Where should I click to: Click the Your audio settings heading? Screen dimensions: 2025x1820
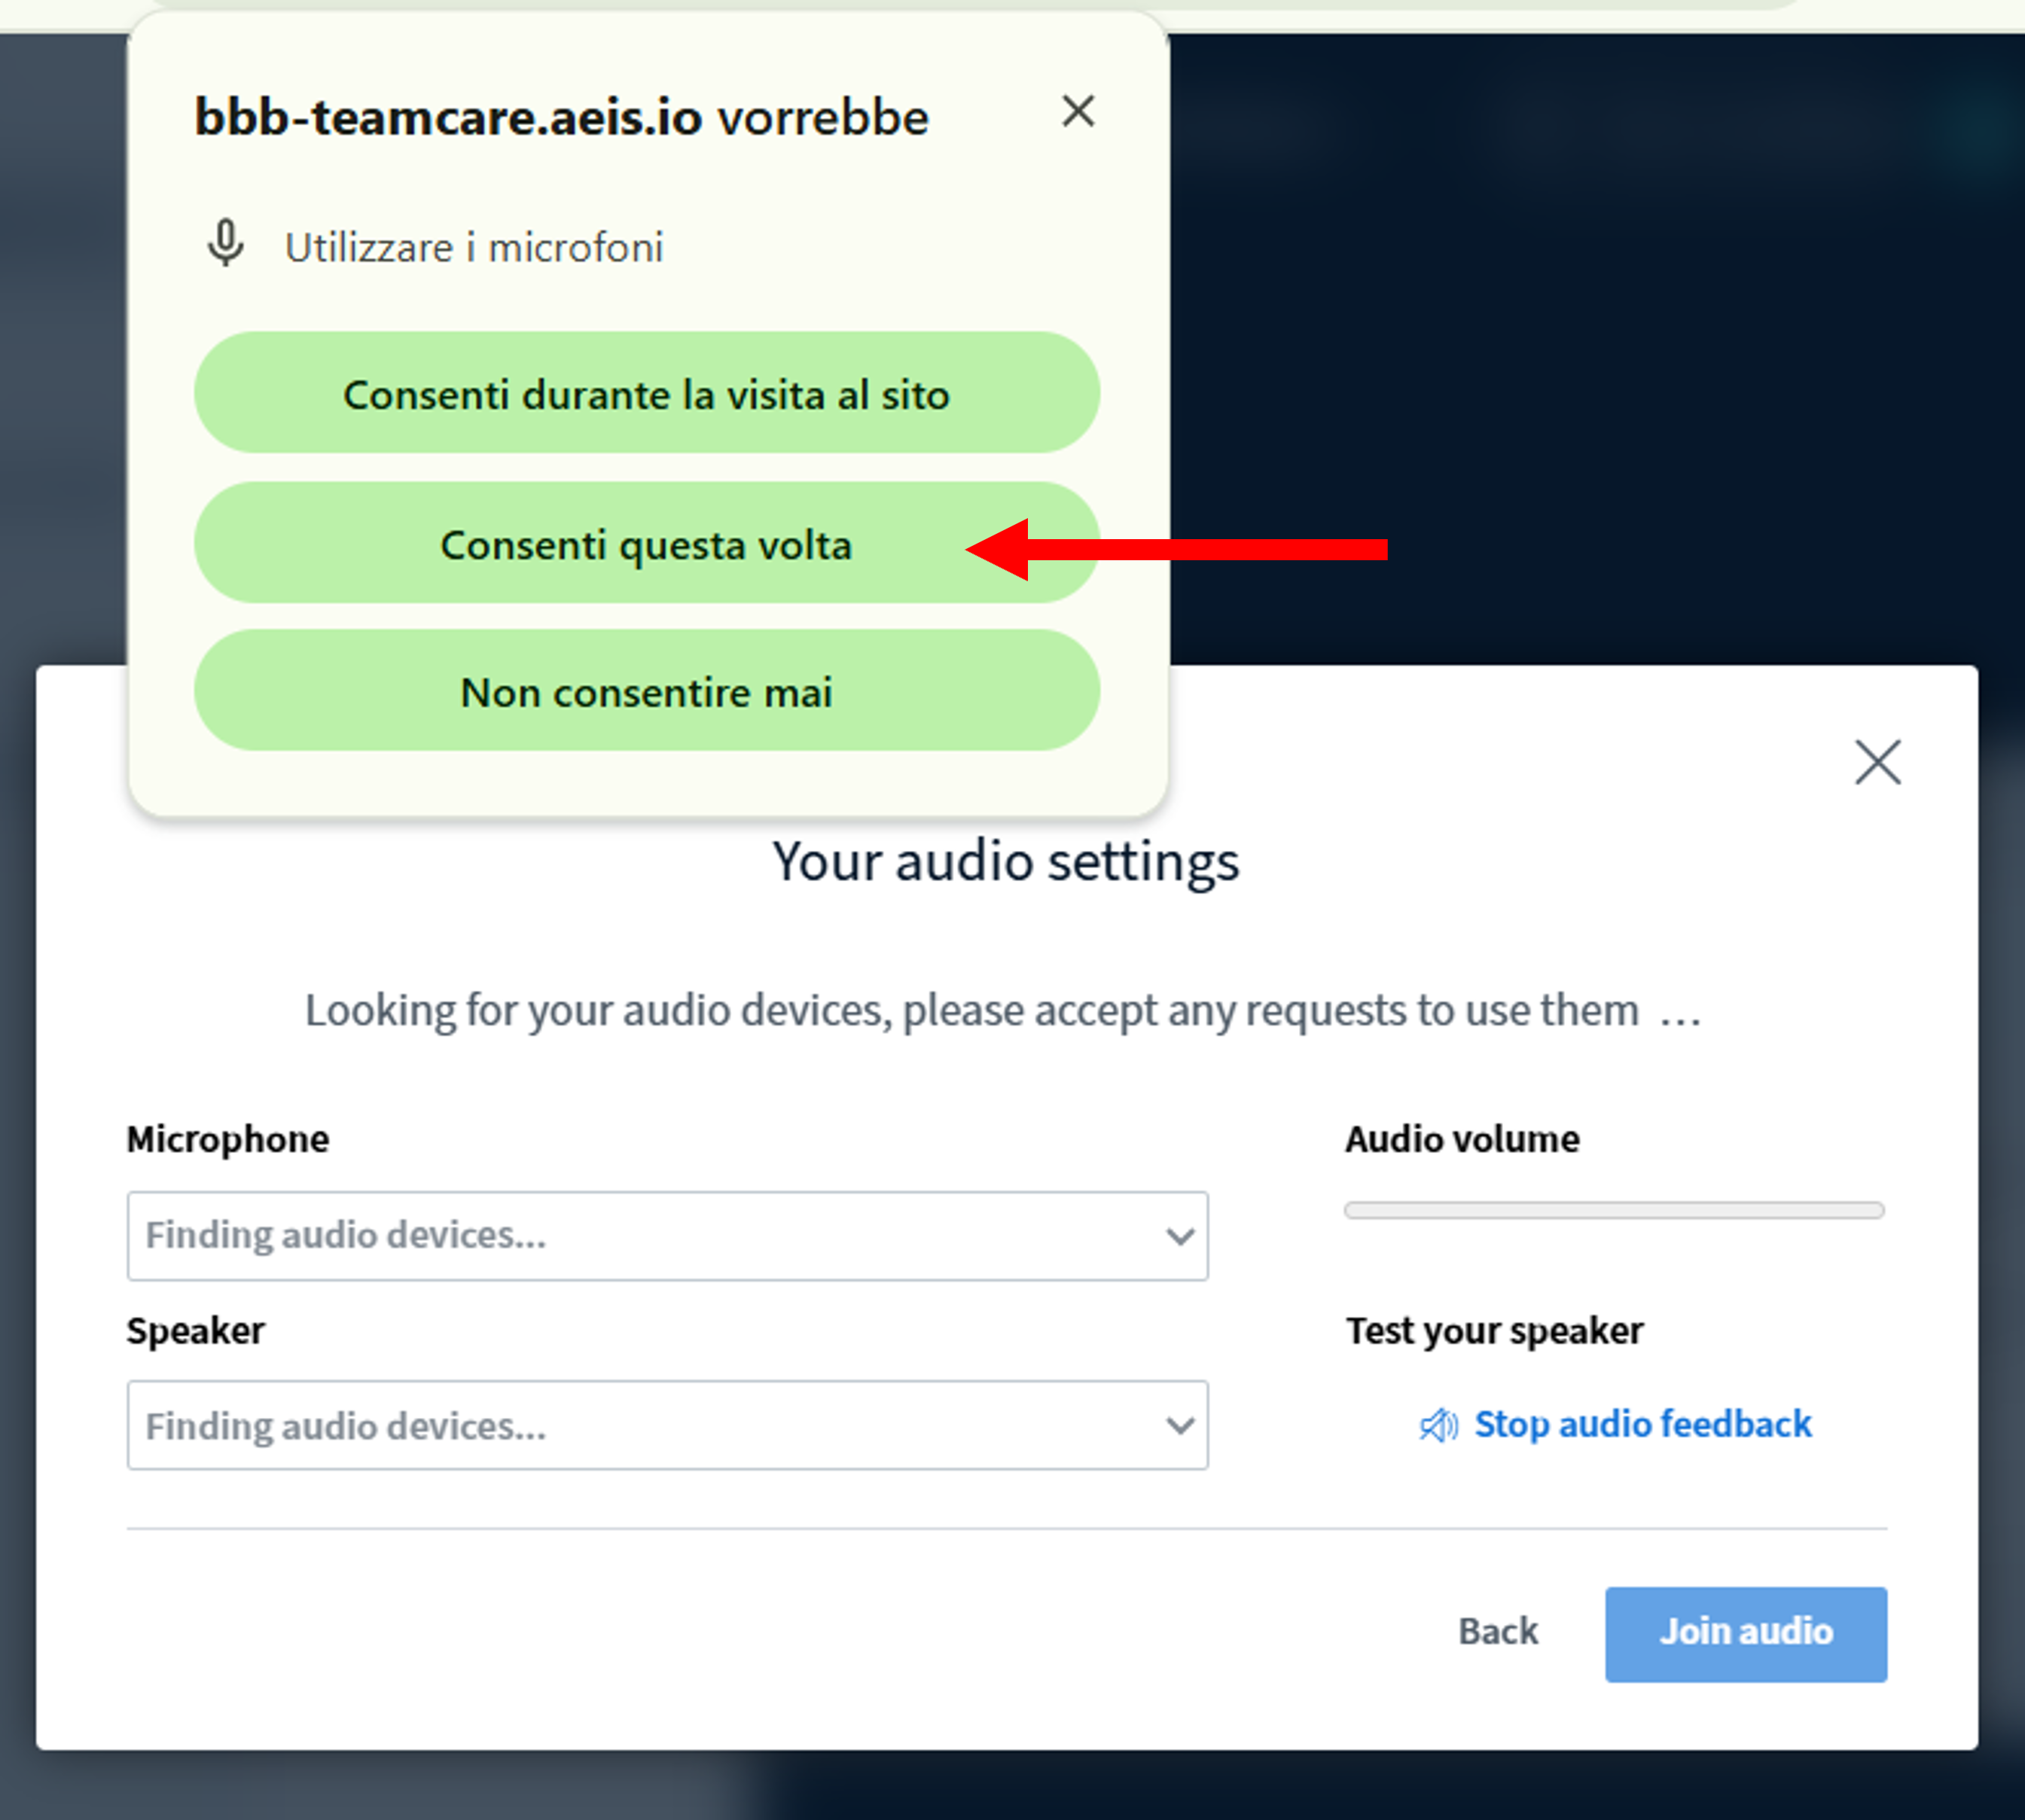[x=1005, y=861]
